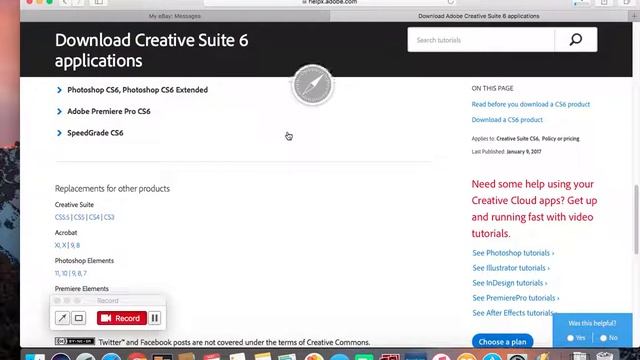
Task: Open a new Safari tab with plus
Action: [634, 16]
